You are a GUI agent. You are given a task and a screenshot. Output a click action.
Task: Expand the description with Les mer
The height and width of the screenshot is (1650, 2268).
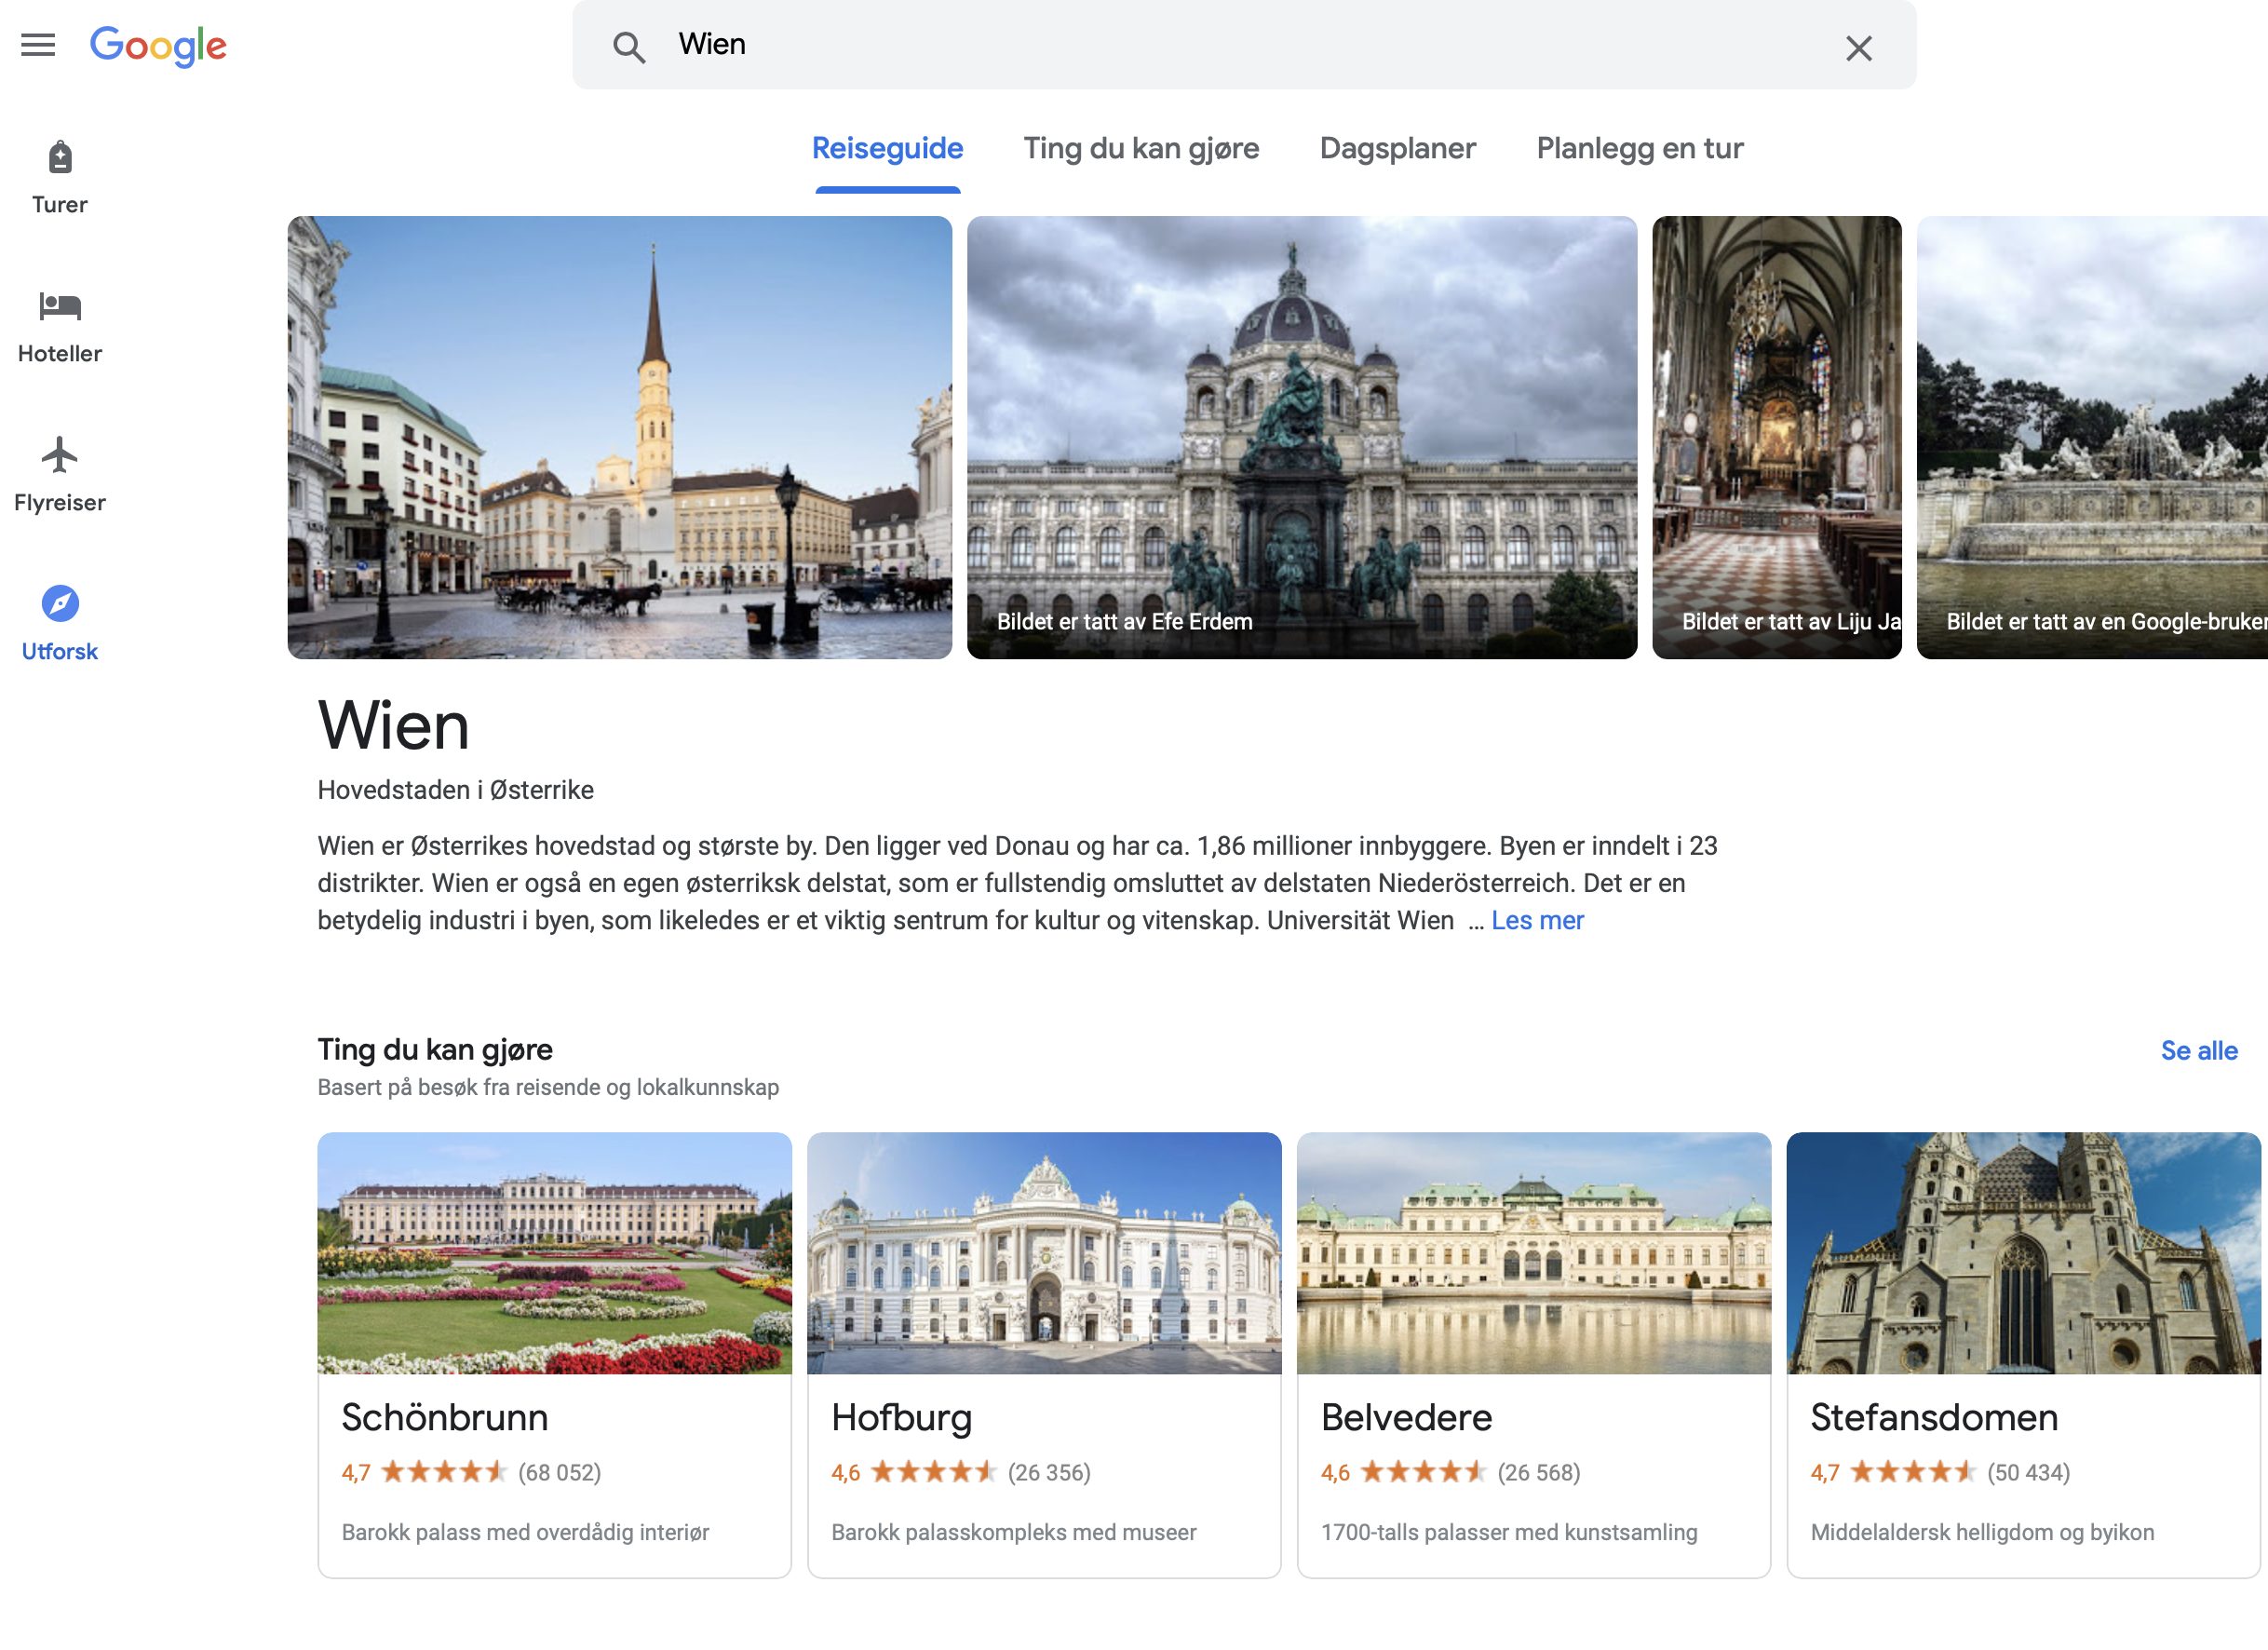[1537, 920]
